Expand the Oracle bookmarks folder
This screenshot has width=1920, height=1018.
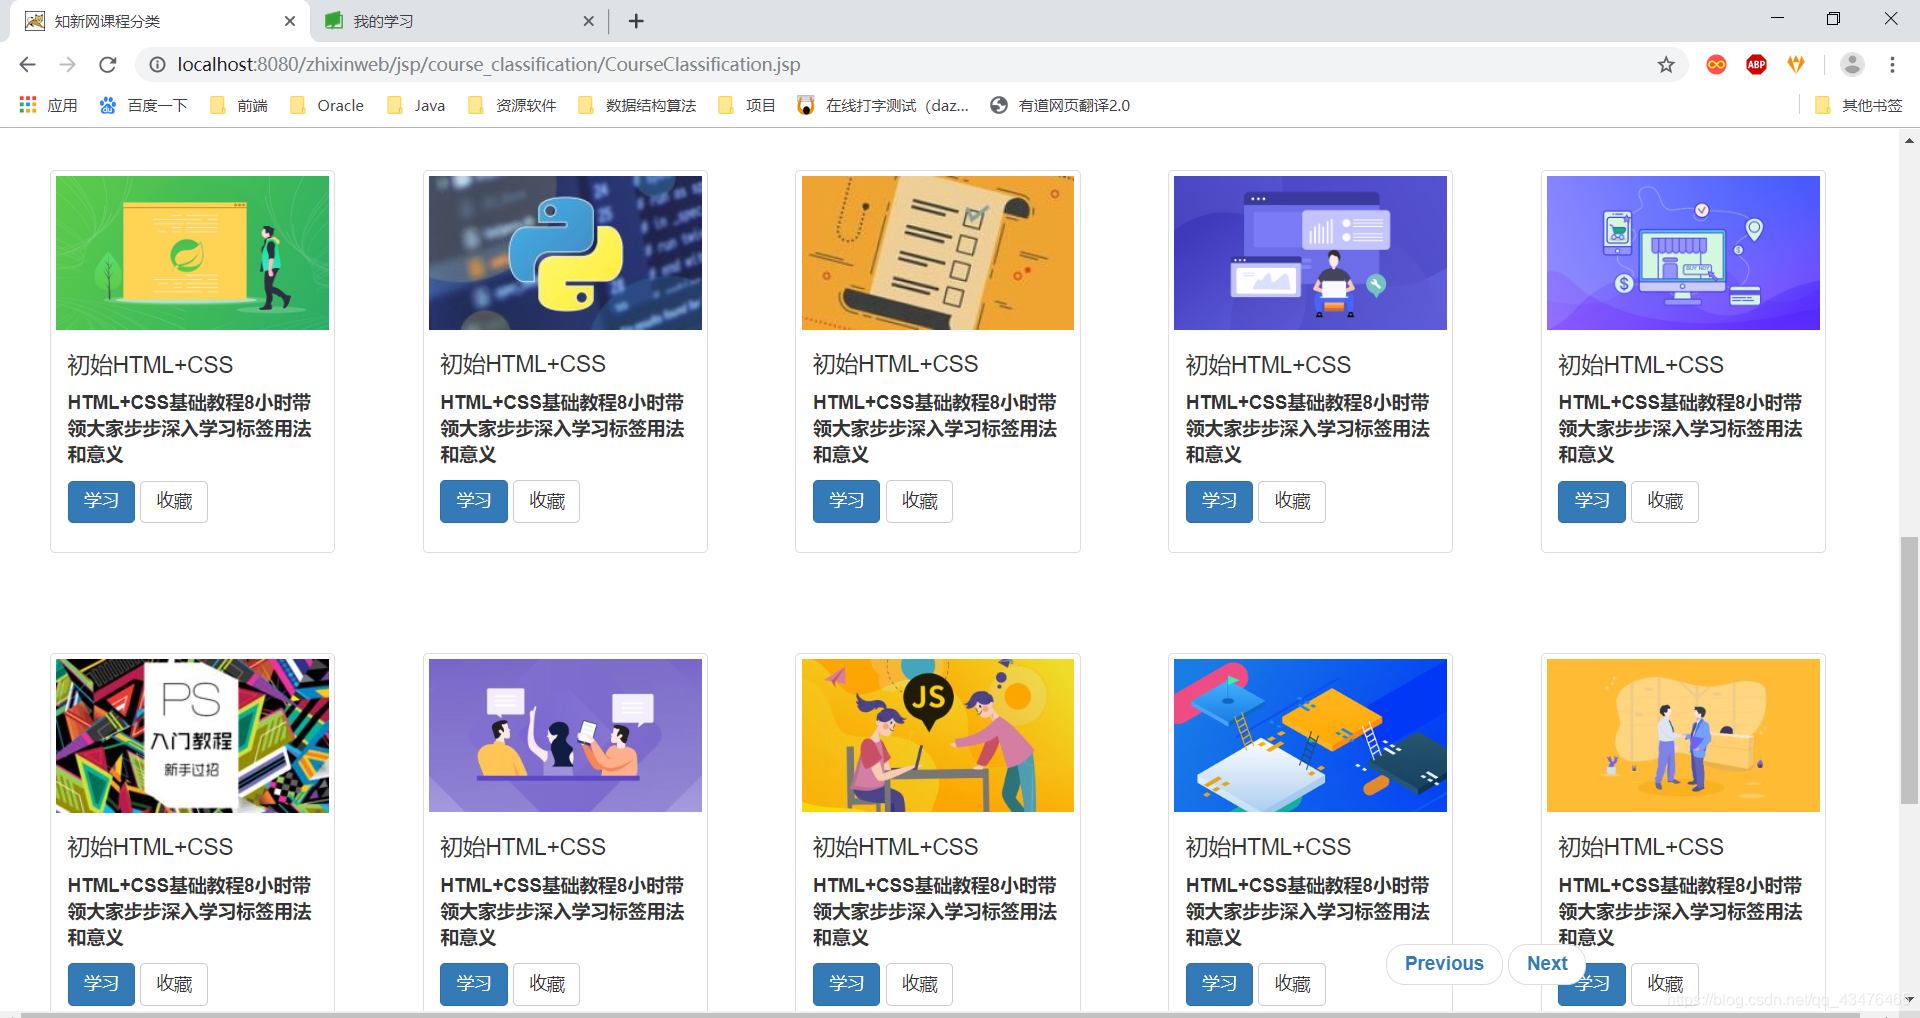[326, 104]
